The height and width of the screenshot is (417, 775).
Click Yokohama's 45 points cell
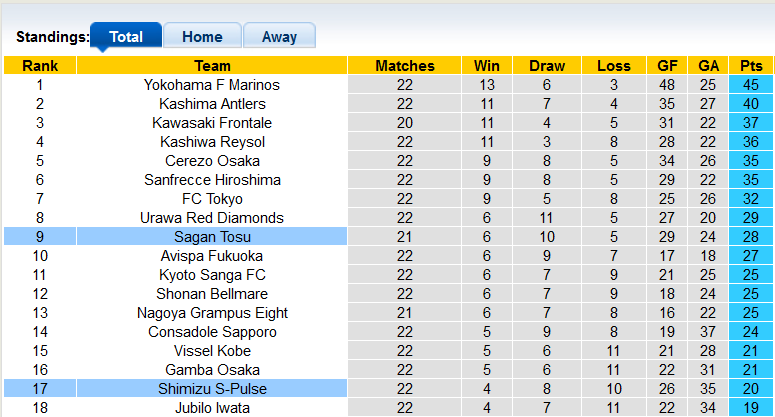(x=750, y=85)
